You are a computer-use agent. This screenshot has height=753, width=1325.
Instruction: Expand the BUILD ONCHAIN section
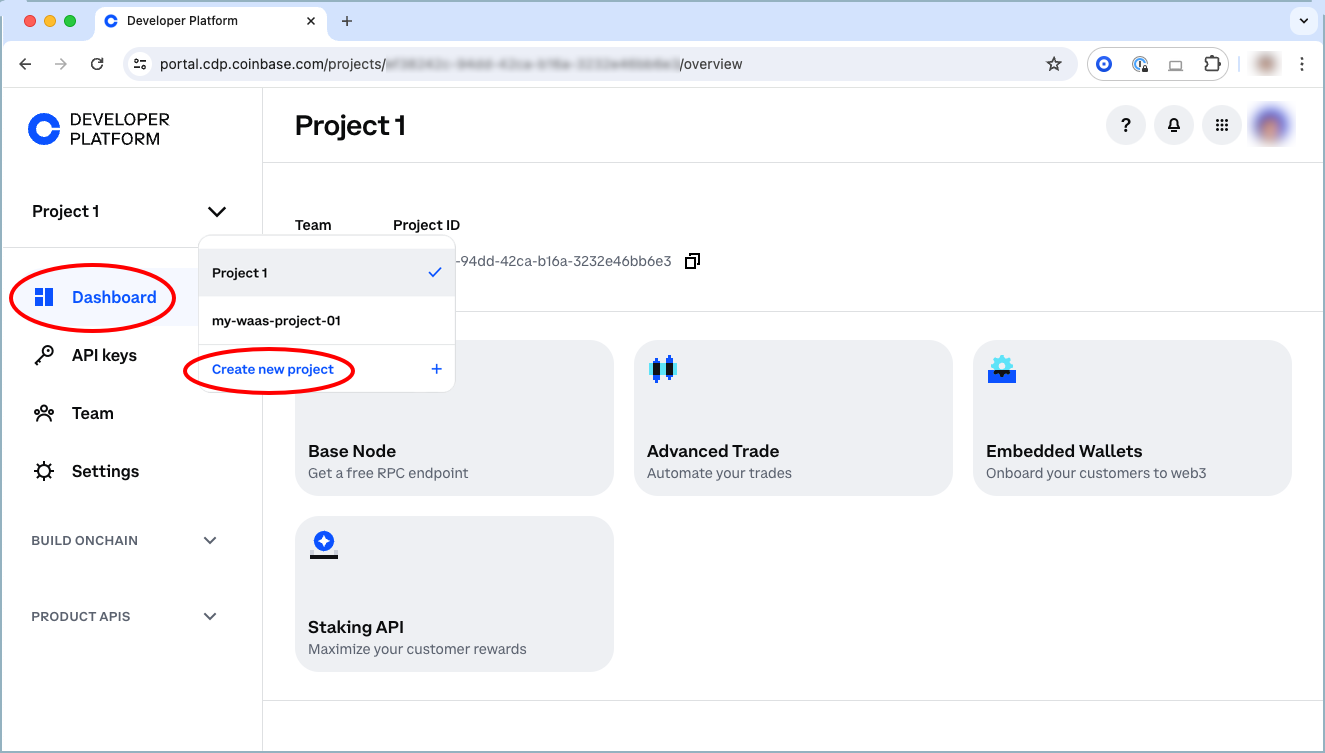point(210,541)
